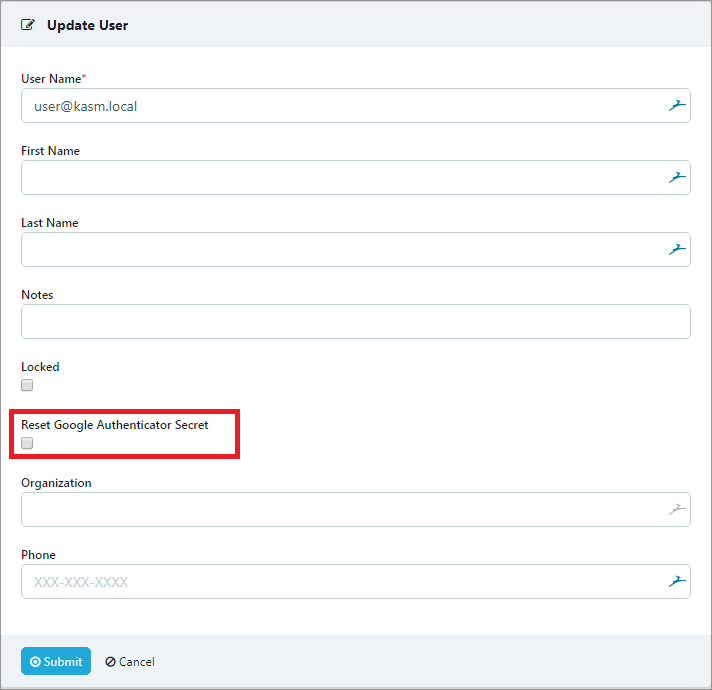Click inside the Notes text field
Screen dimensions: 712x690
(355, 322)
